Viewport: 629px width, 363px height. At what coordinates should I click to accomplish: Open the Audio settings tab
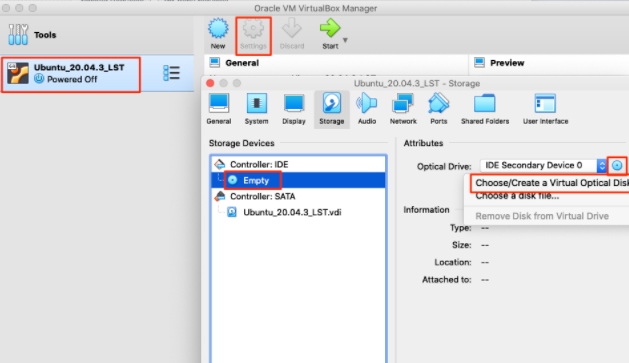tap(367, 109)
